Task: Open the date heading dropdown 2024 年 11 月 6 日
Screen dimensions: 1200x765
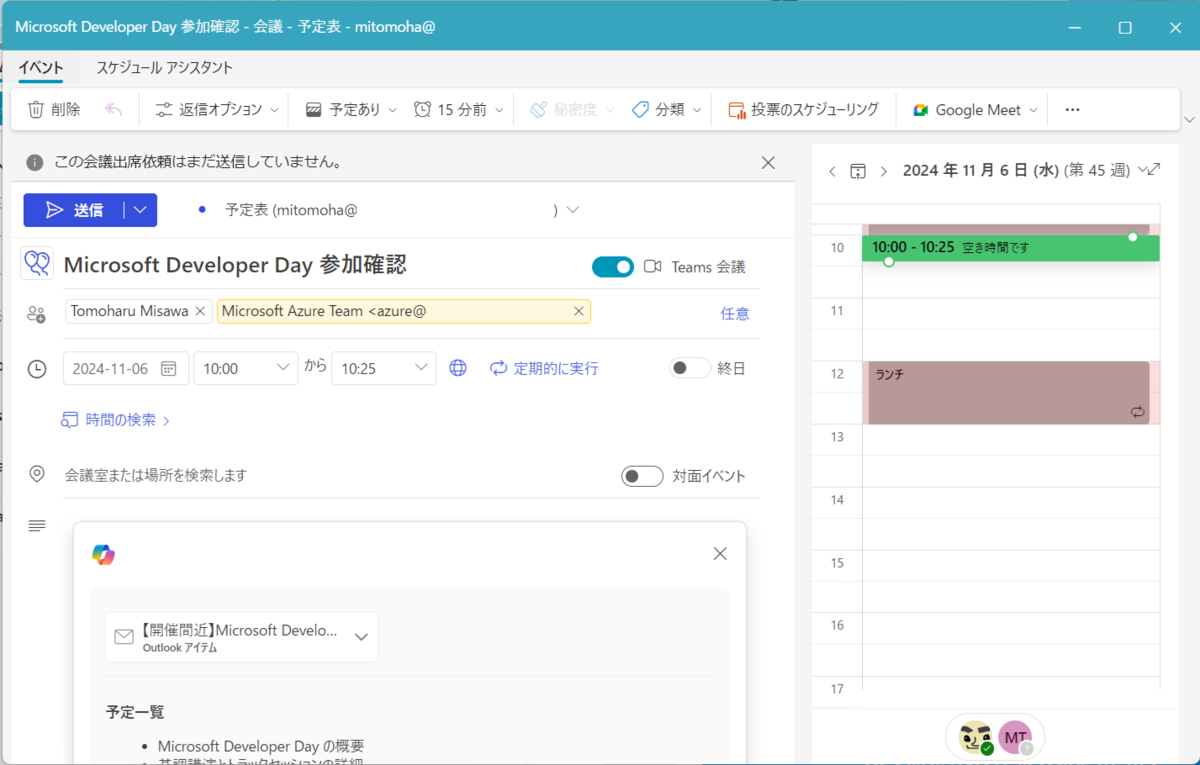Action: [x=1023, y=170]
